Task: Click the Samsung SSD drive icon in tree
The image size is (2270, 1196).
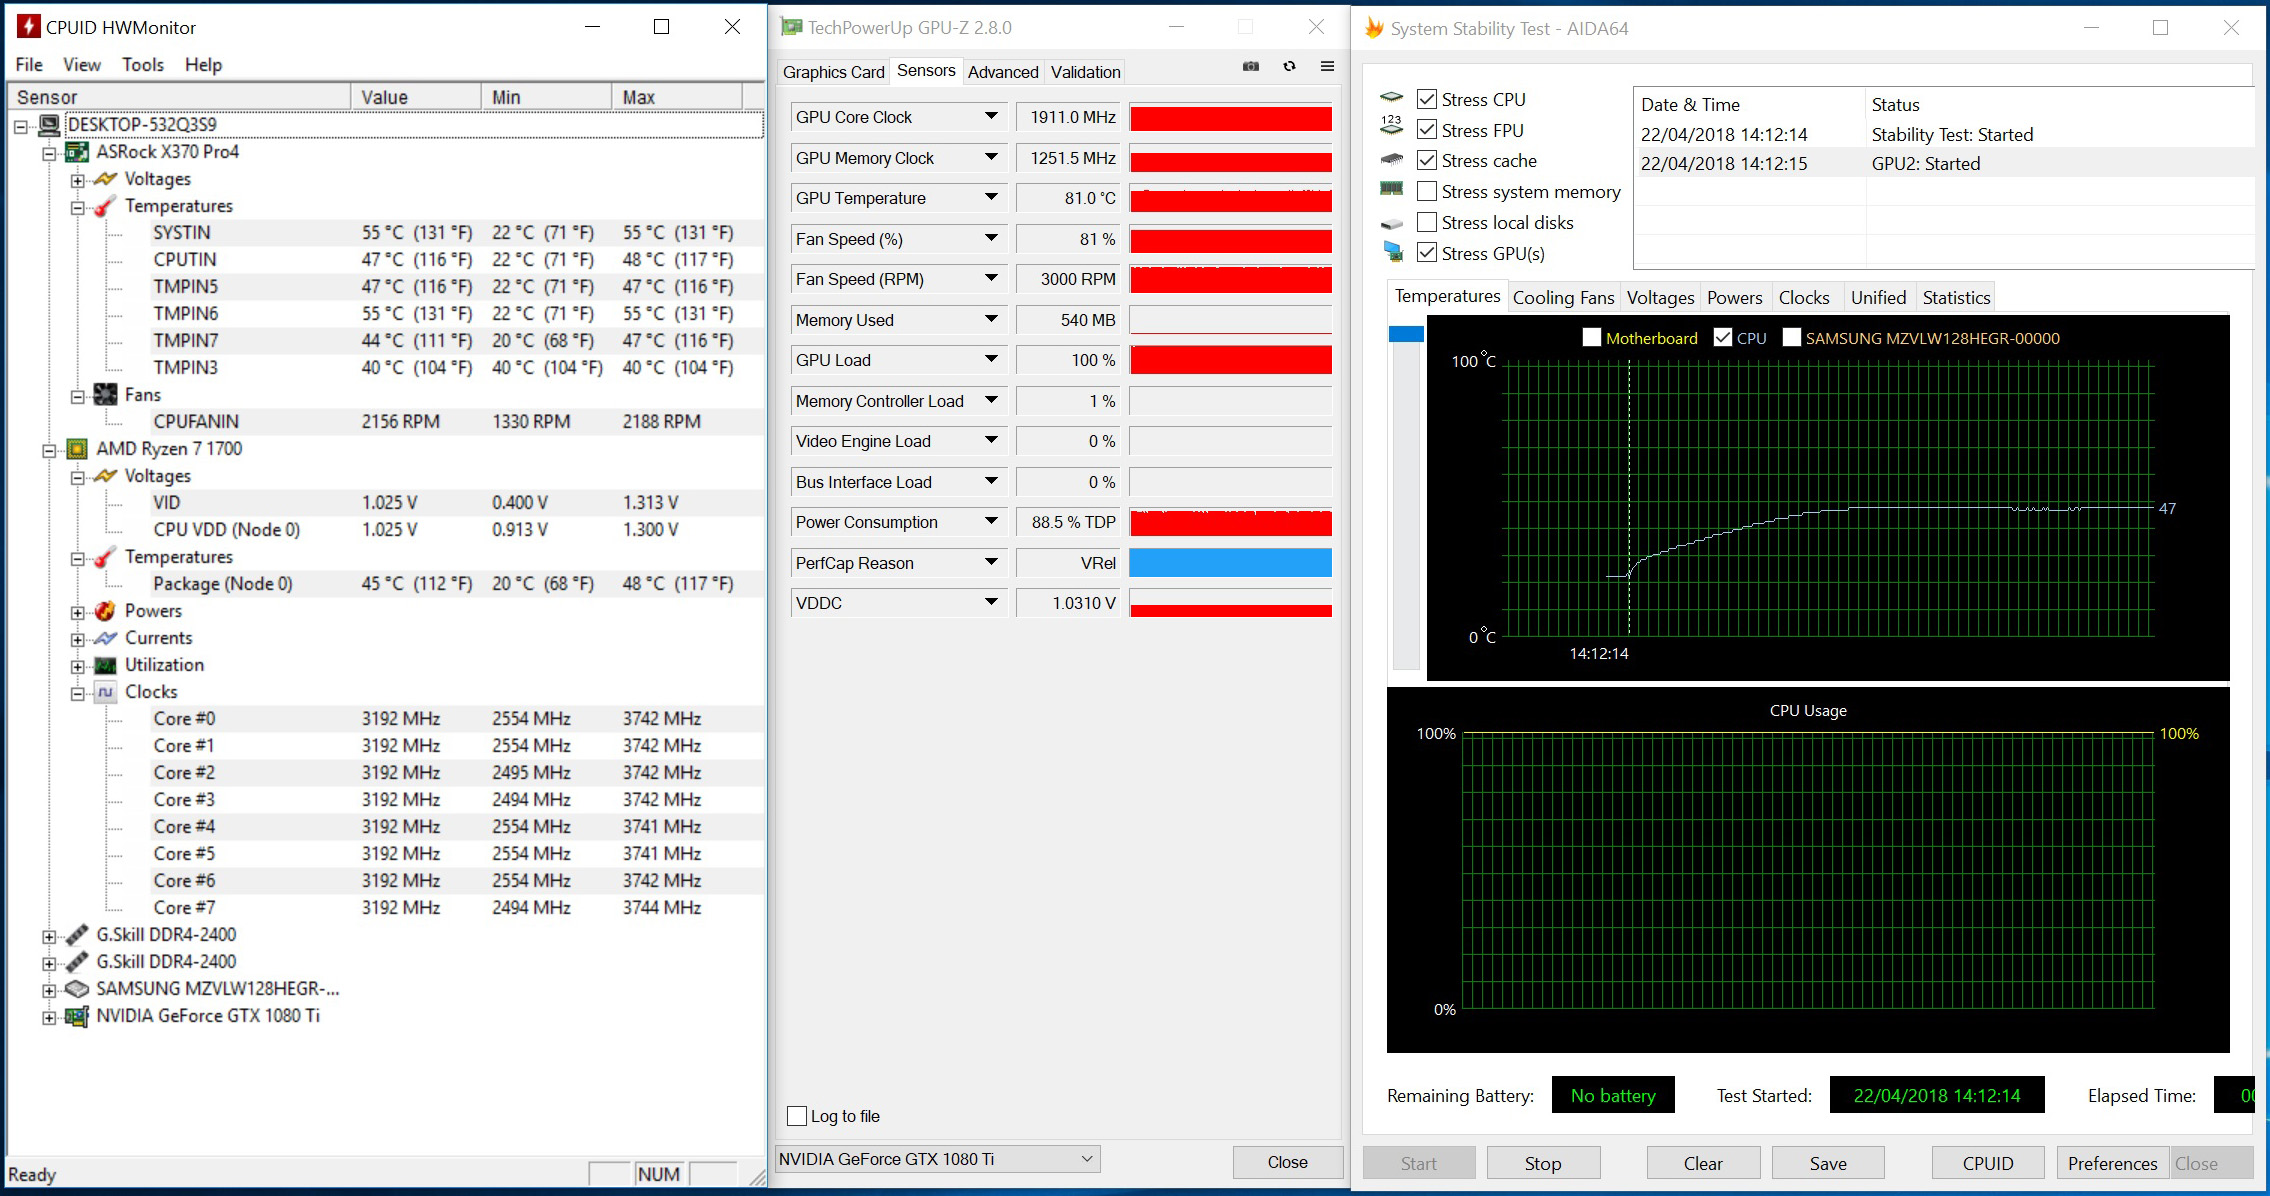Action: (77, 989)
